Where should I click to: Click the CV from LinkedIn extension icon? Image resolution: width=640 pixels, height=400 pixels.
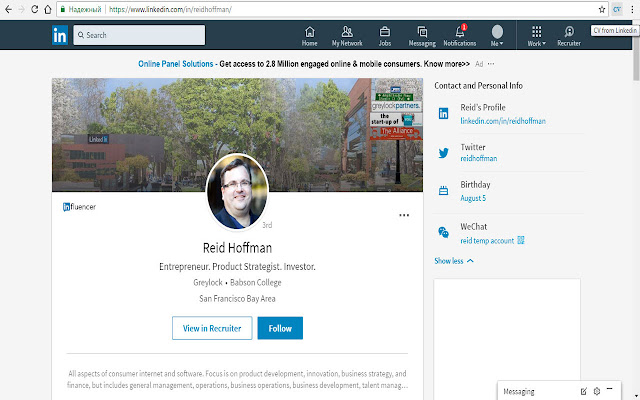point(617,9)
